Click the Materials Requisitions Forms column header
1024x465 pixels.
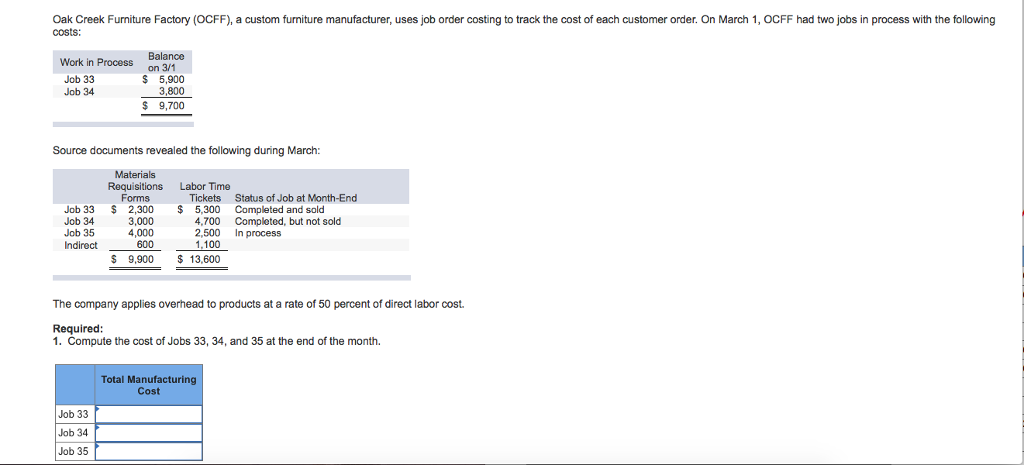tap(135, 186)
